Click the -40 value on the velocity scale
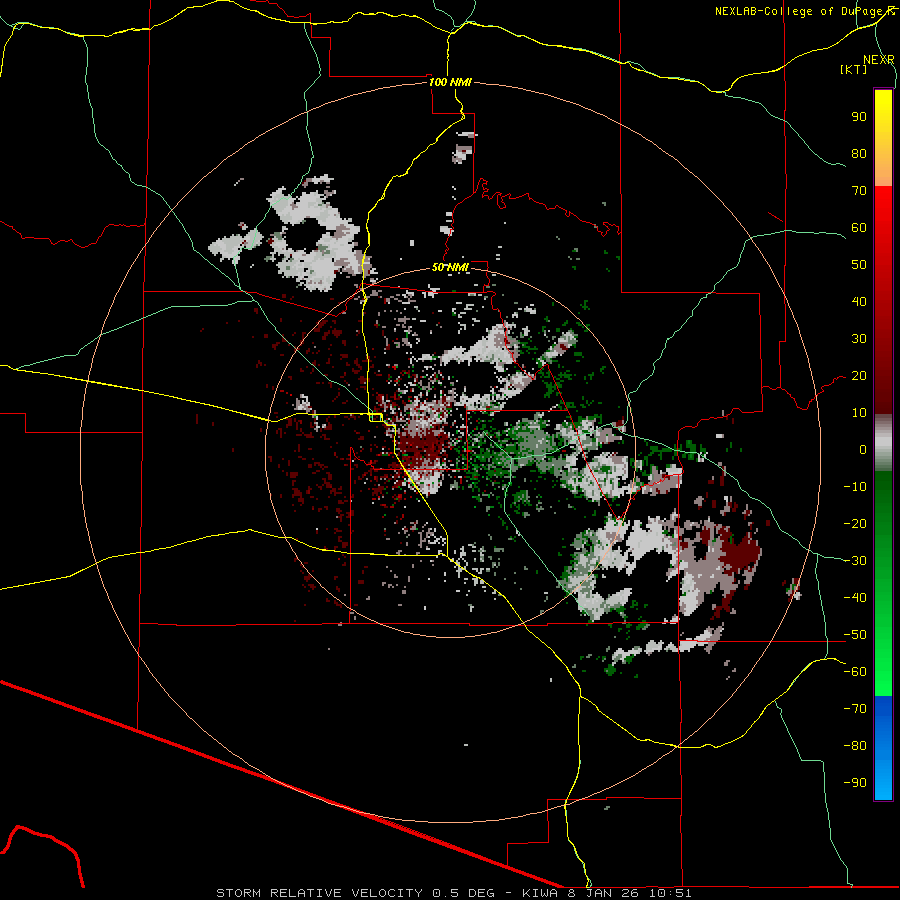 (x=855, y=598)
